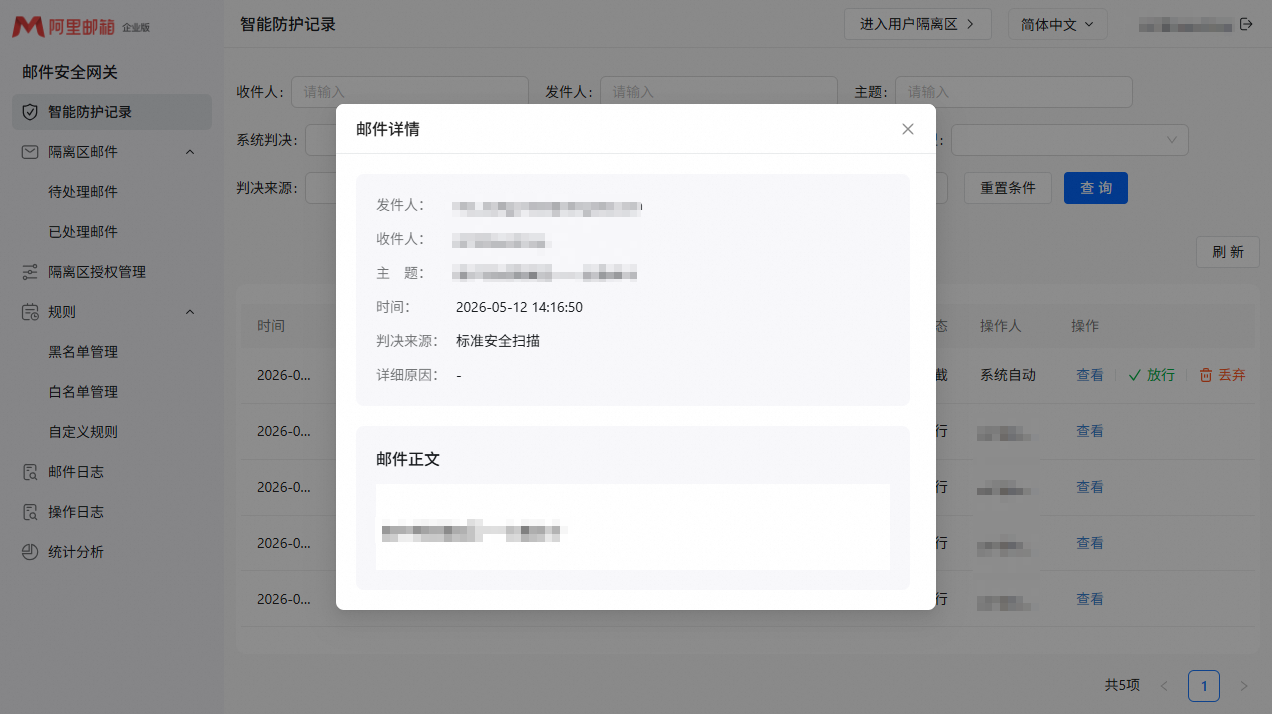
Task: Click the 主题 search input field
Action: pyautogui.click(x=1014, y=92)
